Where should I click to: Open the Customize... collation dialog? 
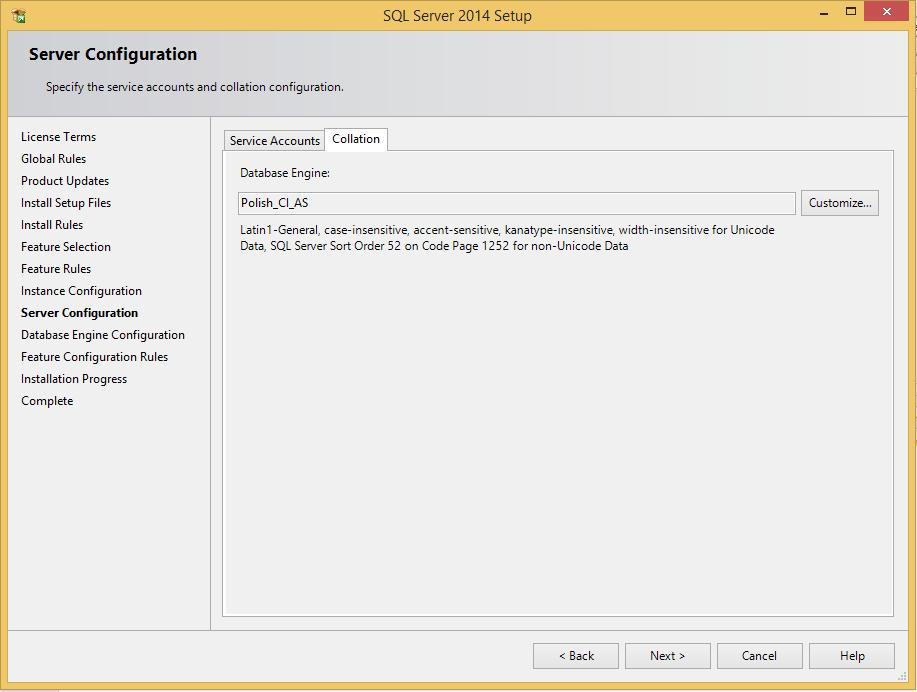tap(840, 203)
